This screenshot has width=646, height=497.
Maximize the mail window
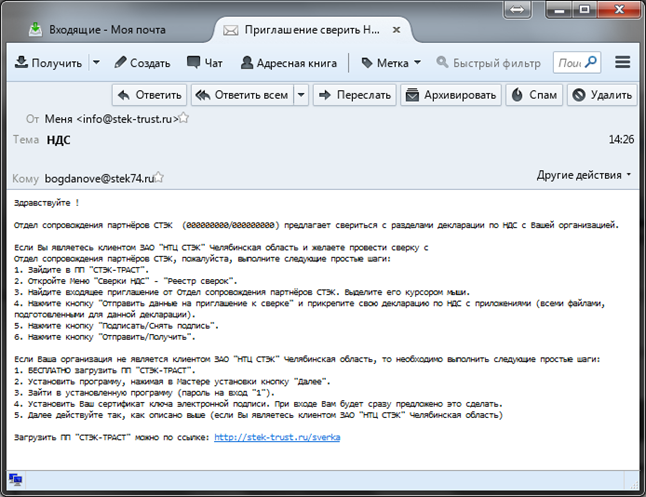[585, 9]
